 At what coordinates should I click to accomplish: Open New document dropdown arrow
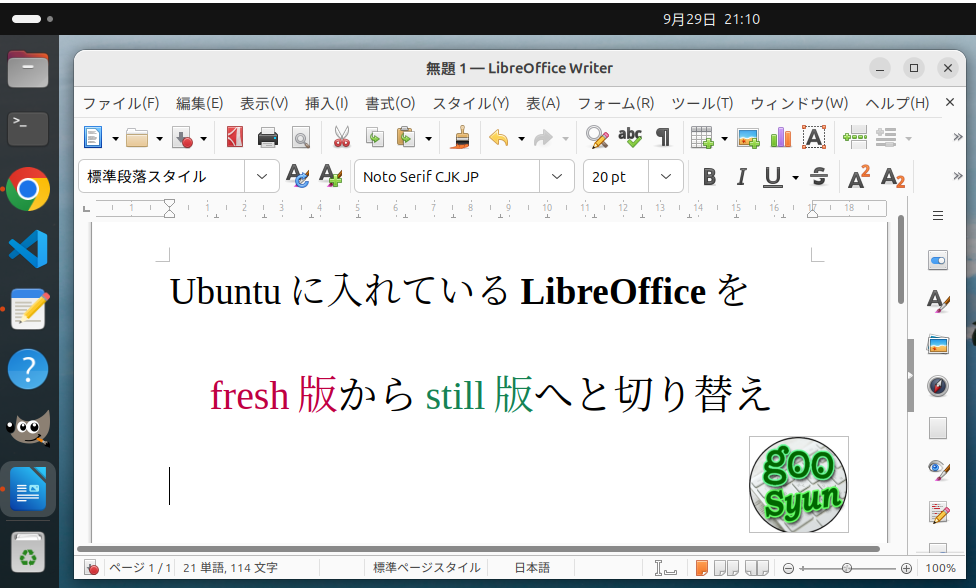[x=115, y=139]
